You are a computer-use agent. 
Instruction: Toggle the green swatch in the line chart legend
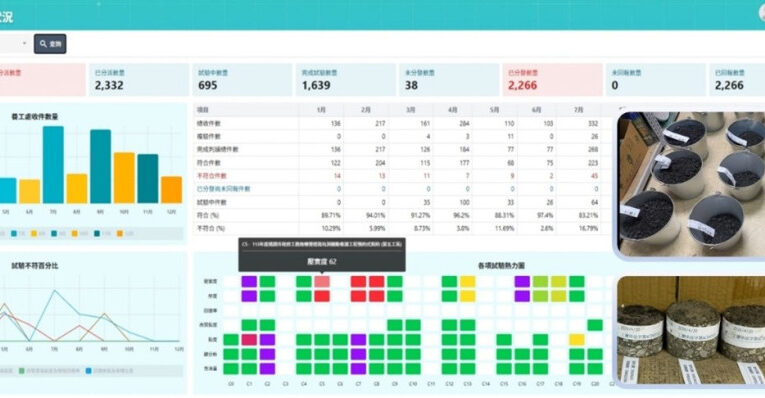pos(21,371)
